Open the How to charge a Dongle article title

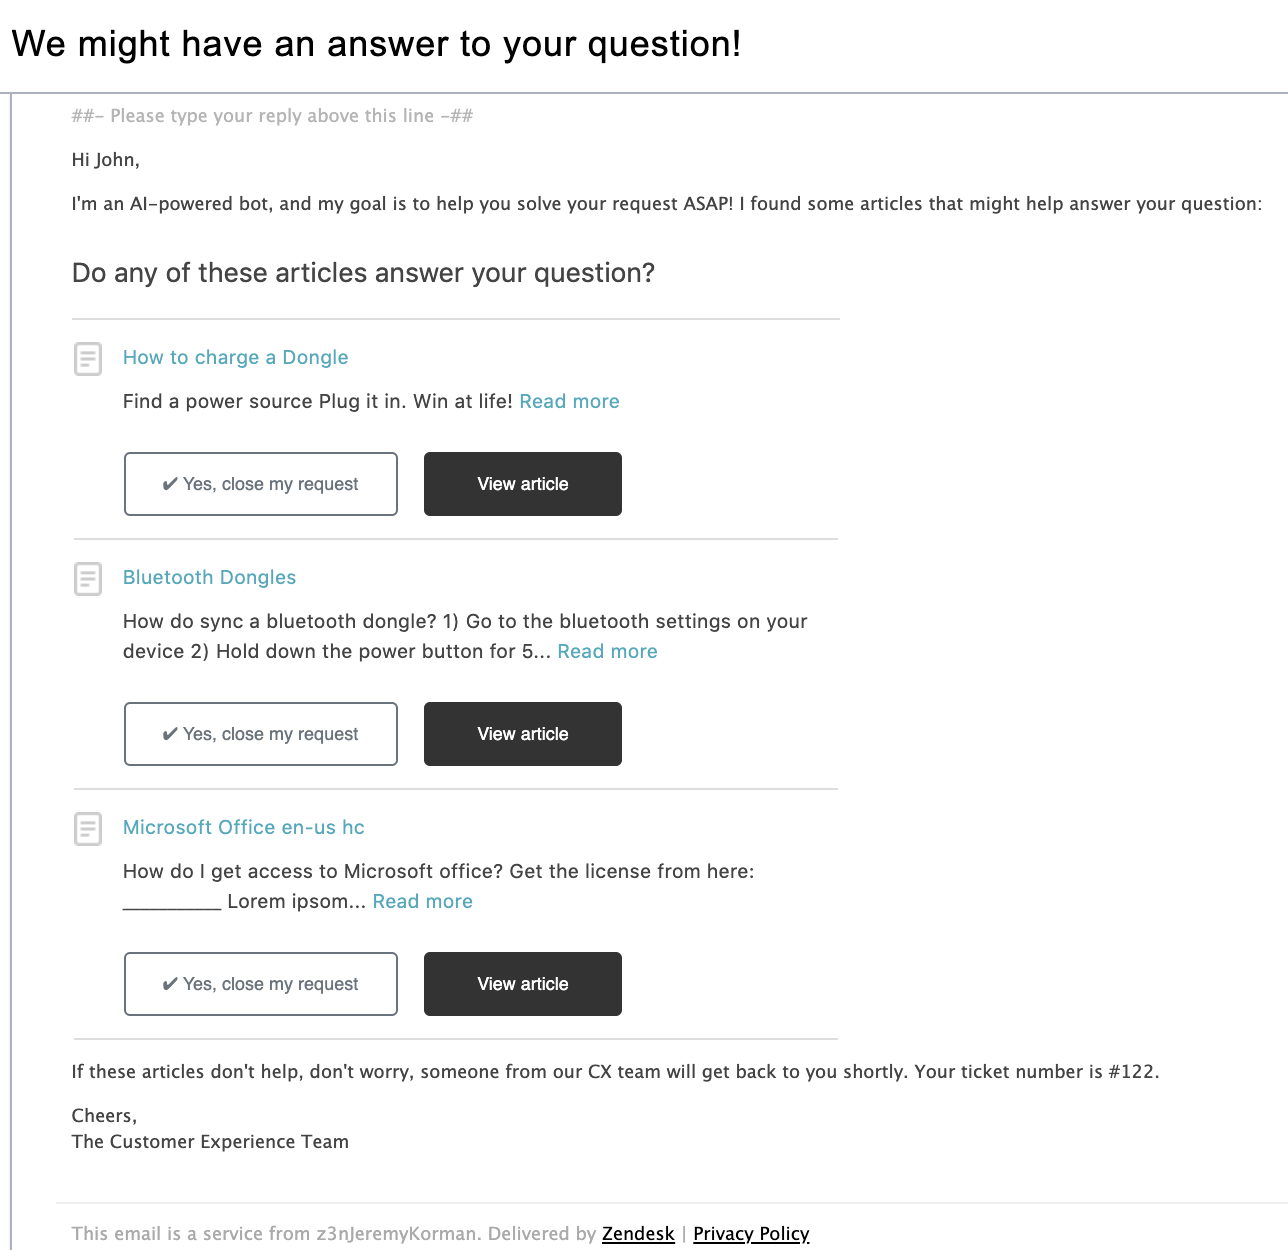[235, 358]
